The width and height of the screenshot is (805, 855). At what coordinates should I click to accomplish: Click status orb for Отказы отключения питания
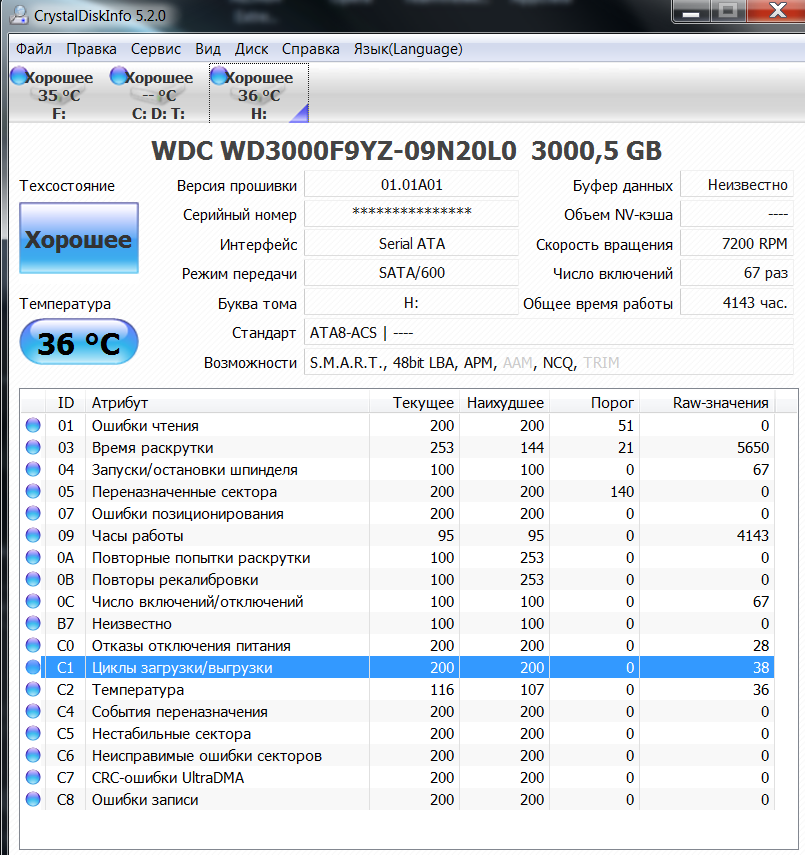33,645
